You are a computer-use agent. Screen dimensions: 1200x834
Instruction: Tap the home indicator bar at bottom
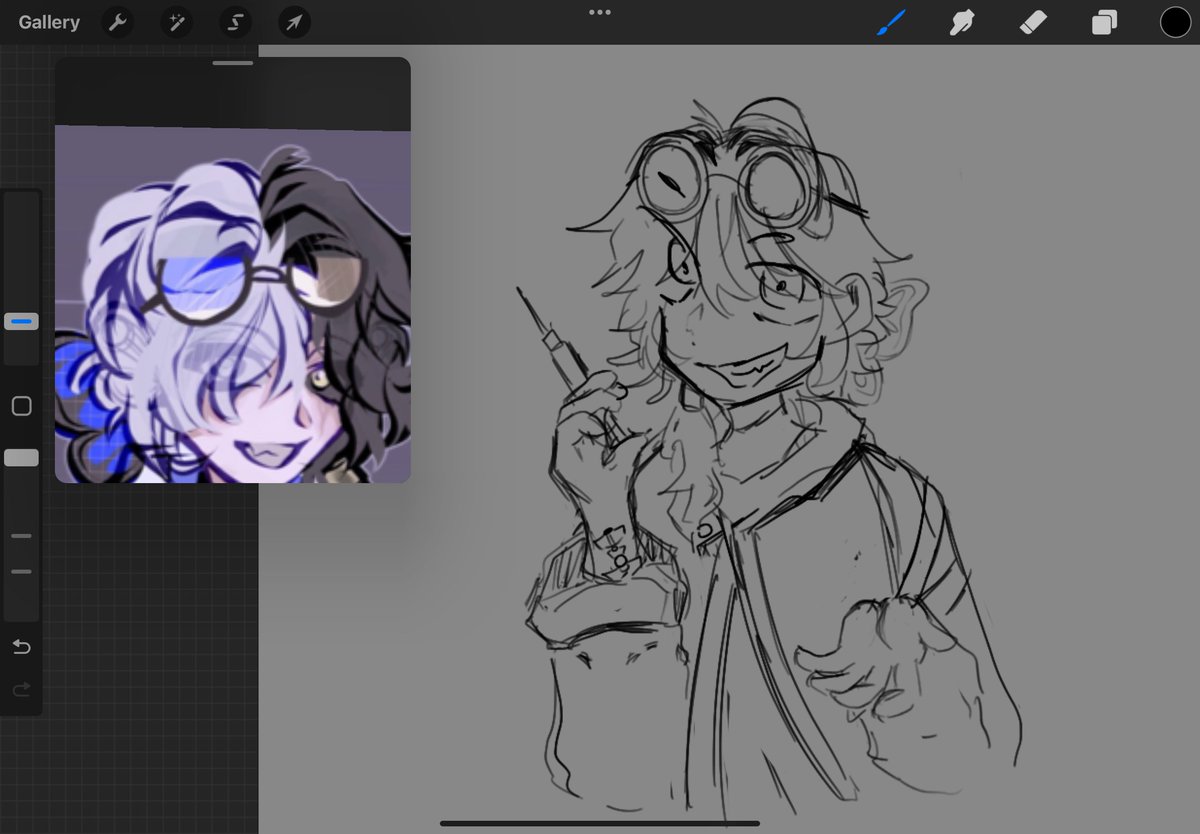click(600, 824)
